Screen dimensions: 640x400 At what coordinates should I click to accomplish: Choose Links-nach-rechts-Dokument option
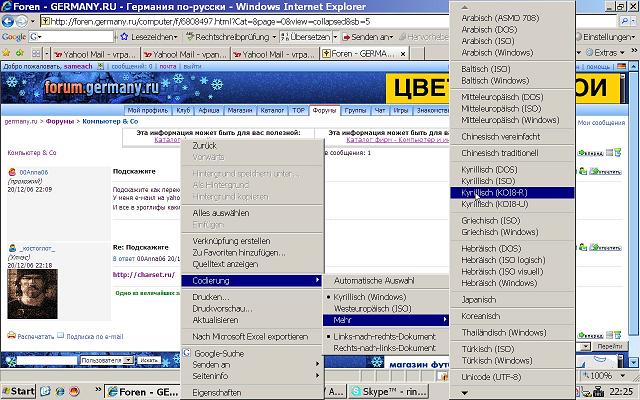click(x=386, y=337)
